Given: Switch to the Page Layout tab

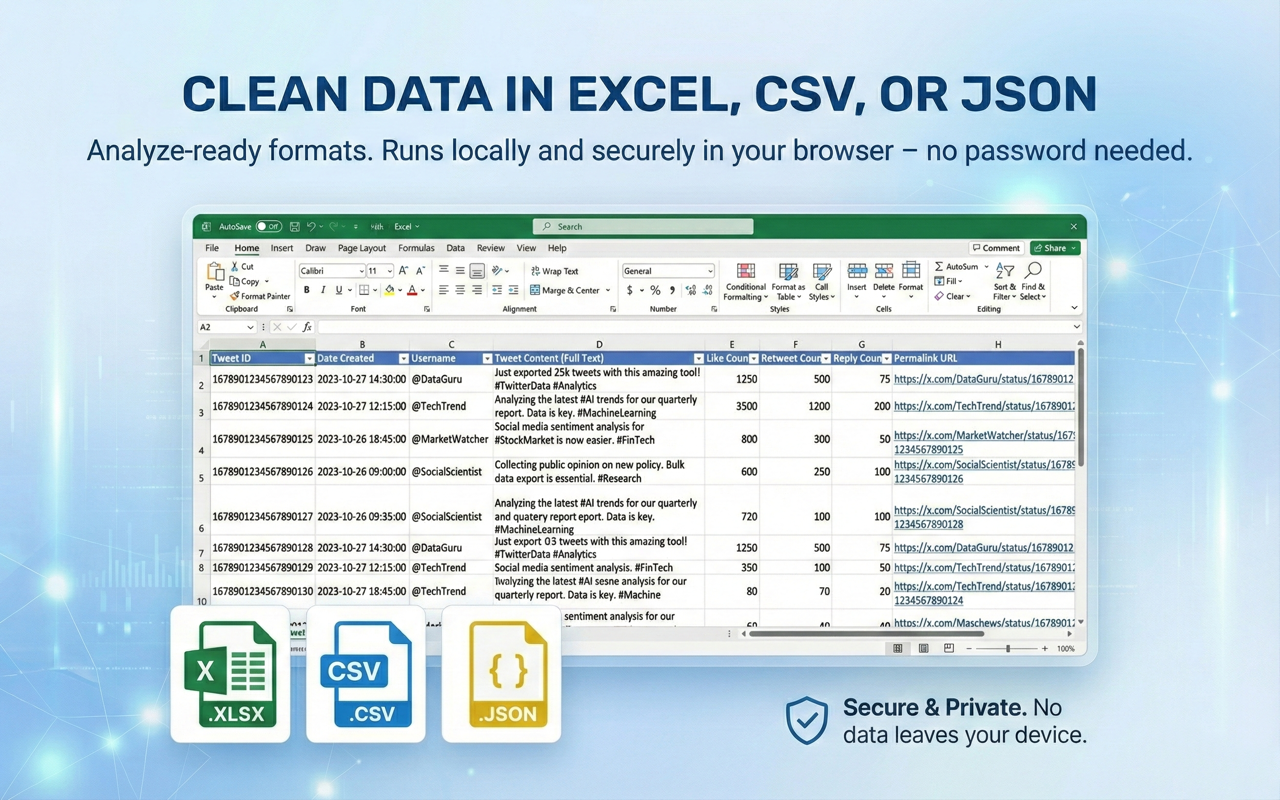Looking at the screenshot, I should [362, 248].
